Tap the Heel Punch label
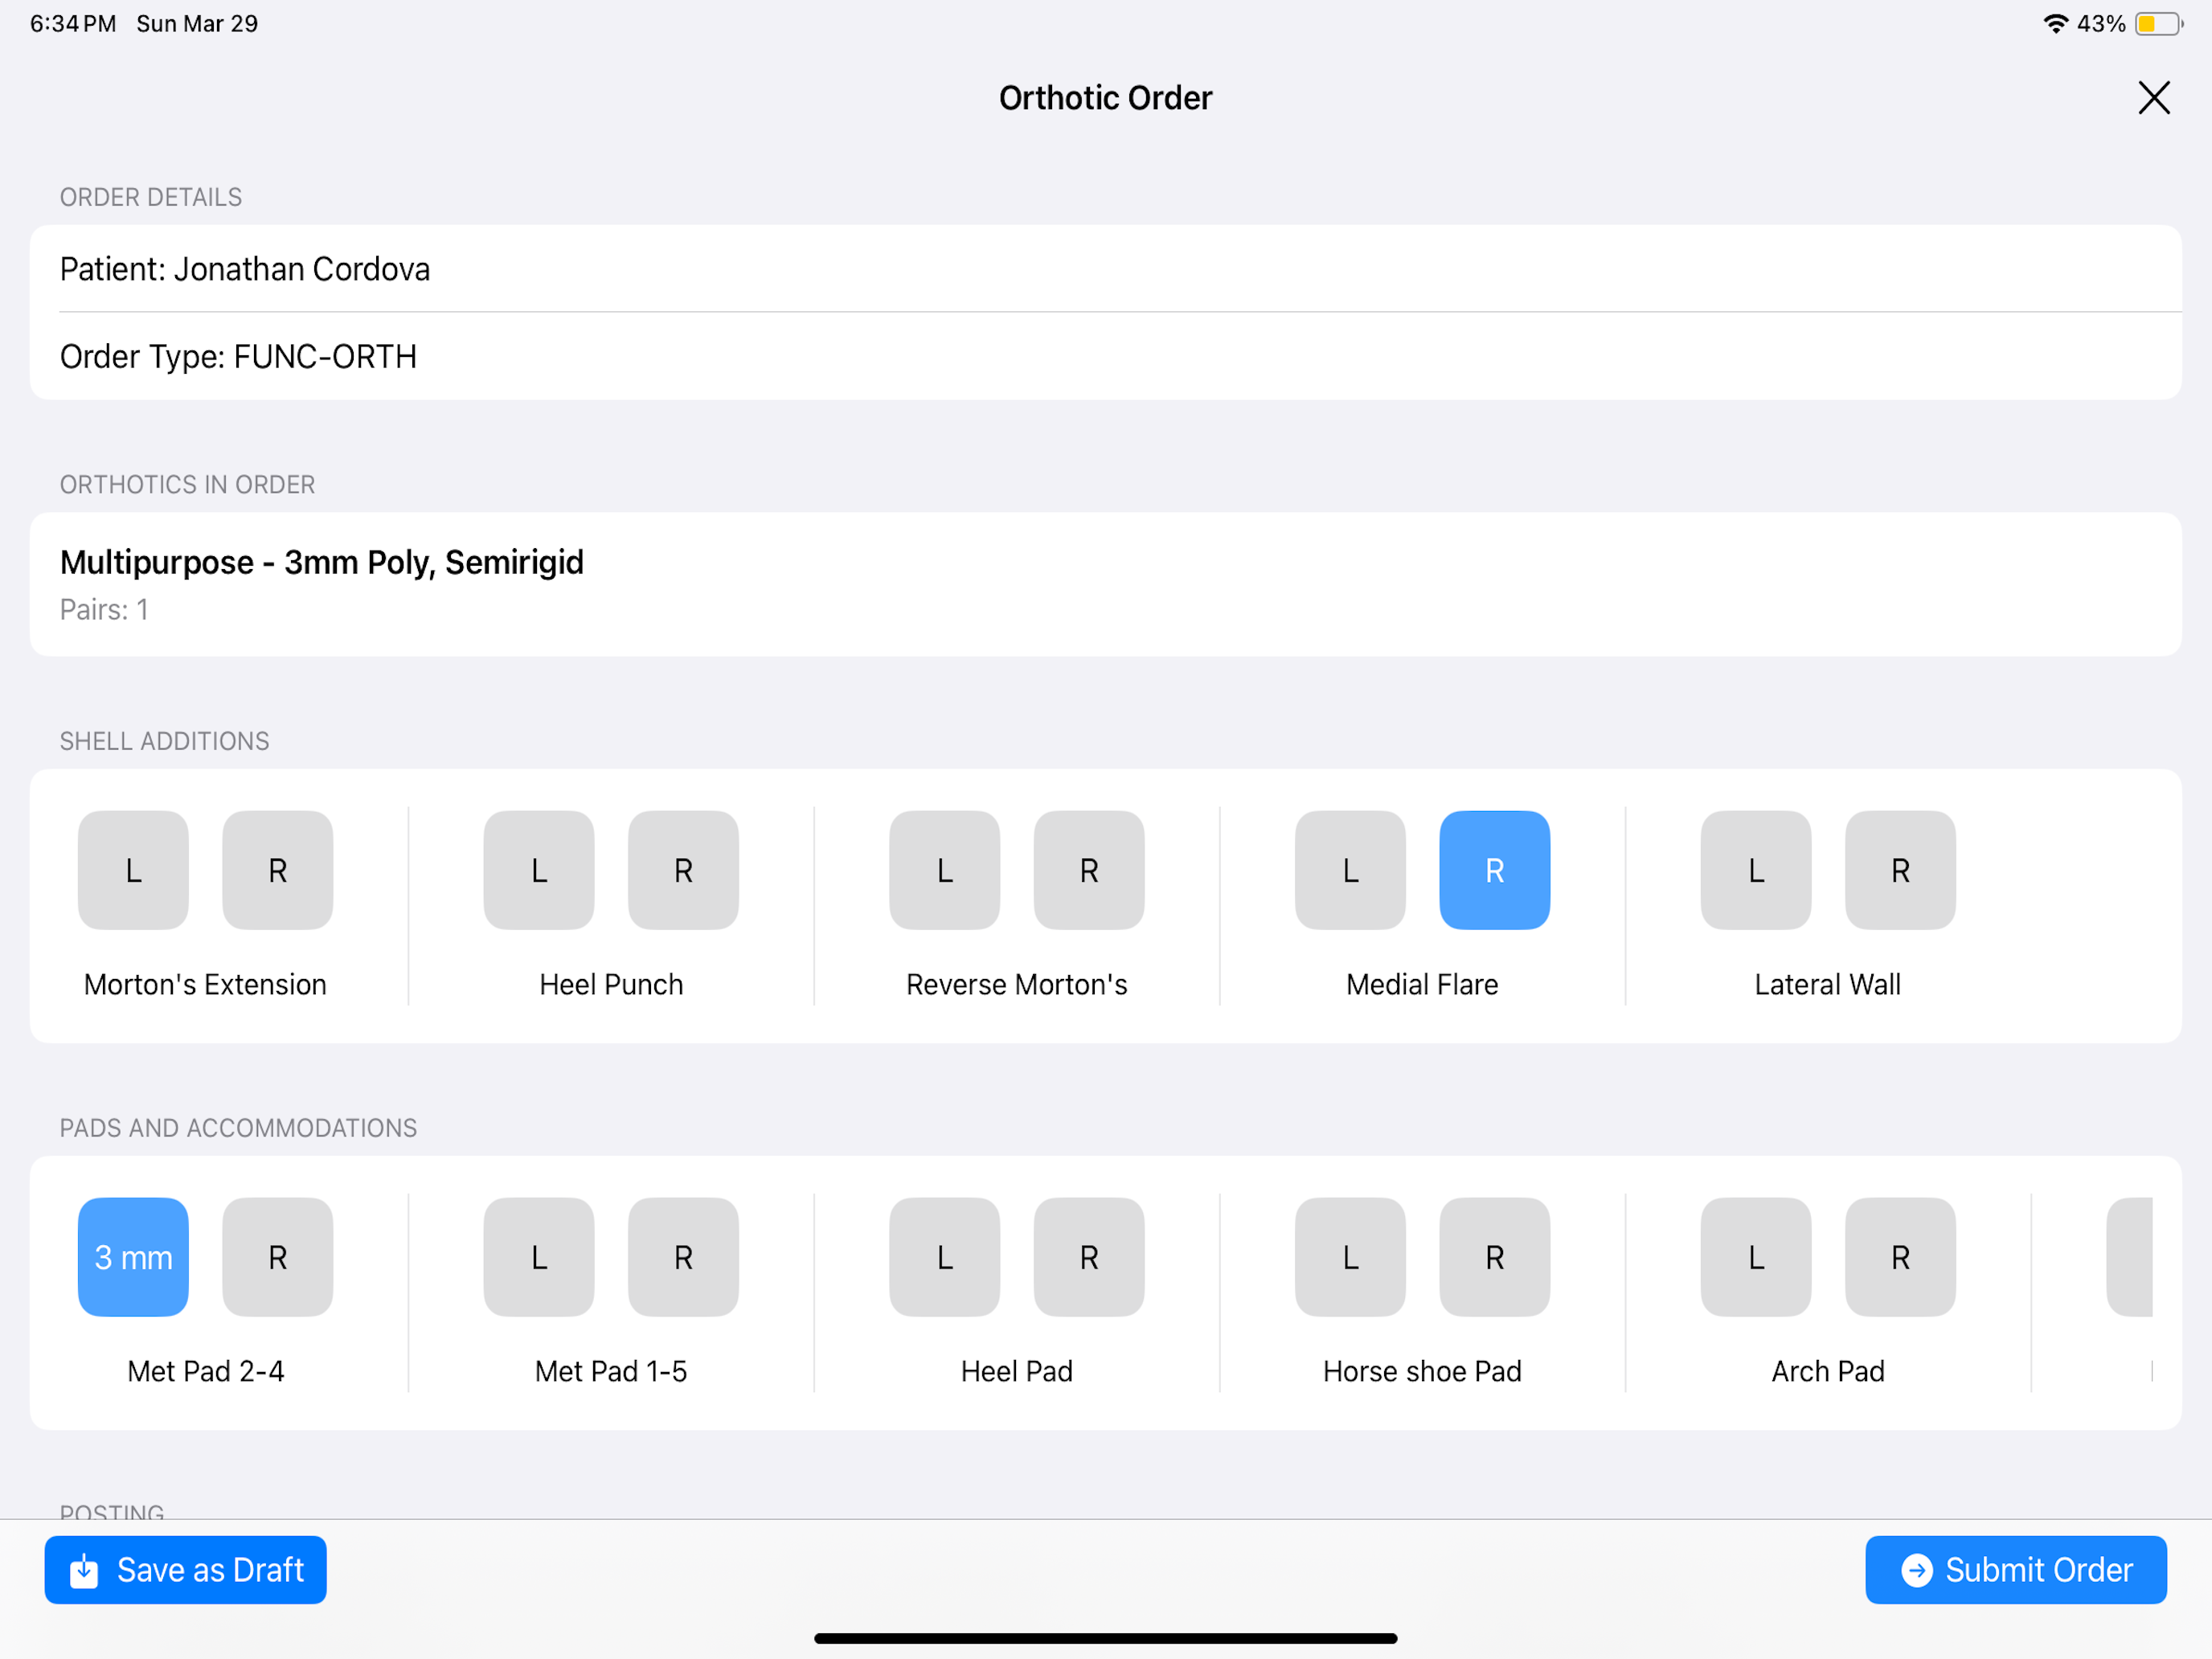The height and width of the screenshot is (1659, 2212). click(x=611, y=984)
